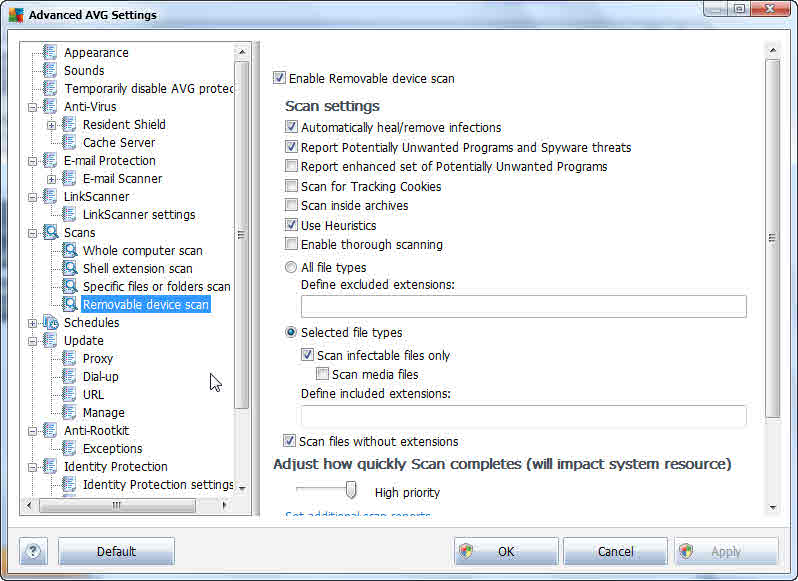Image resolution: width=798 pixels, height=581 pixels.
Task: Click the Exceptions tree icon
Action: click(69, 448)
